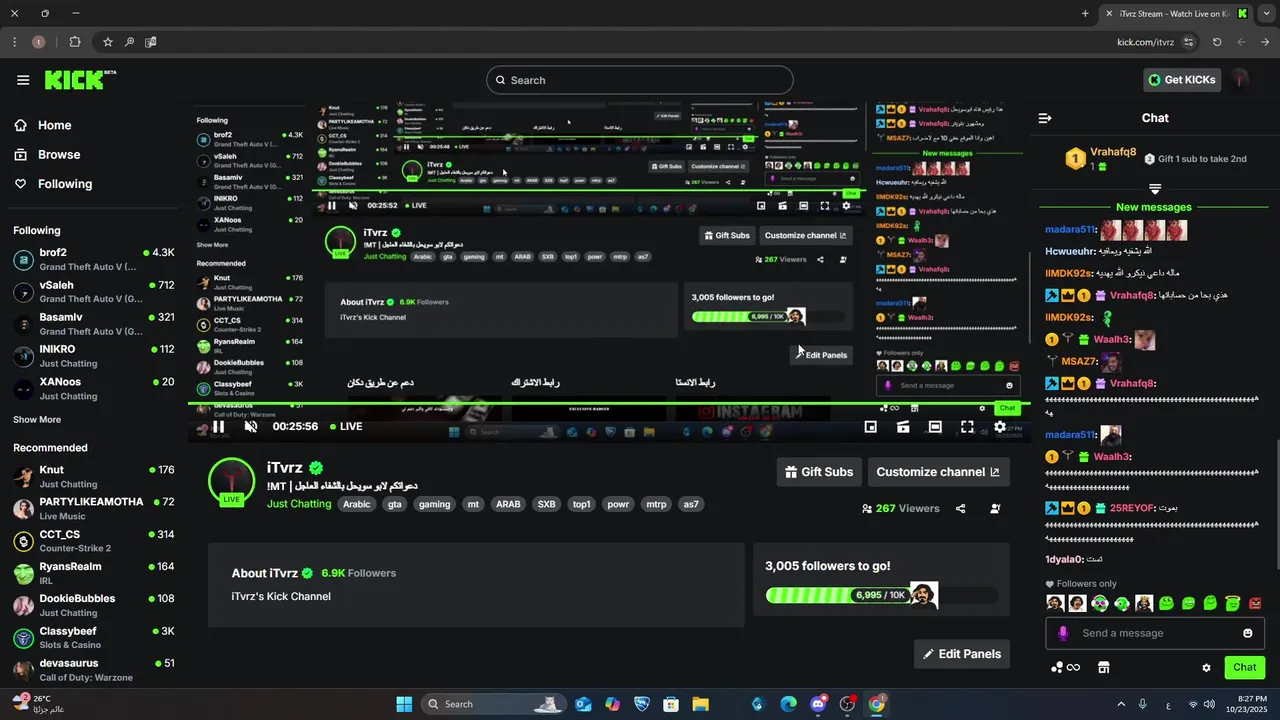This screenshot has width=1280, height=720.
Task: Select the gaming tag
Action: click(434, 504)
